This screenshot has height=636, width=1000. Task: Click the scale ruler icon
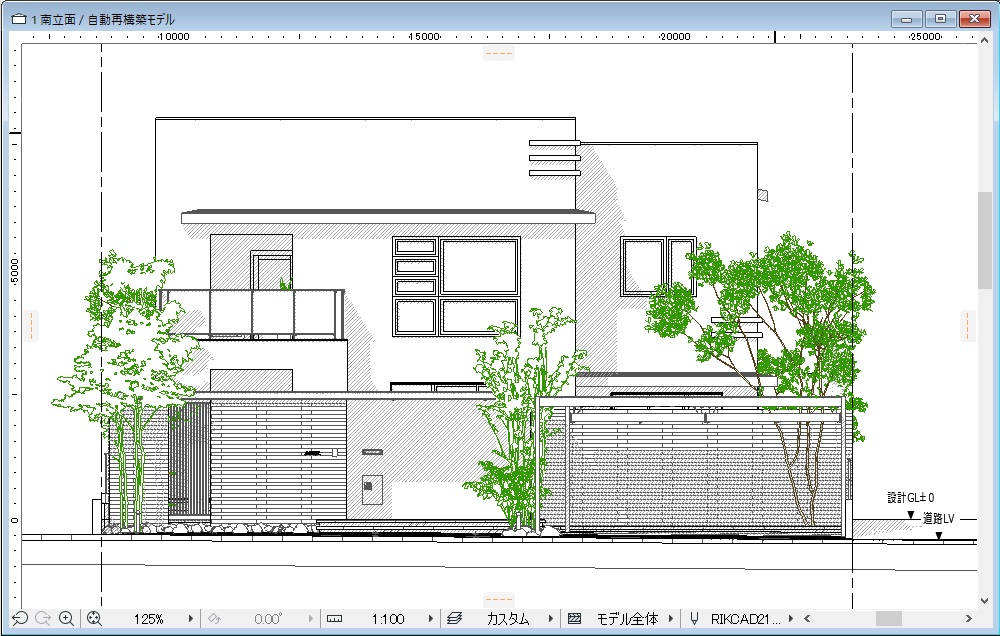tap(334, 619)
